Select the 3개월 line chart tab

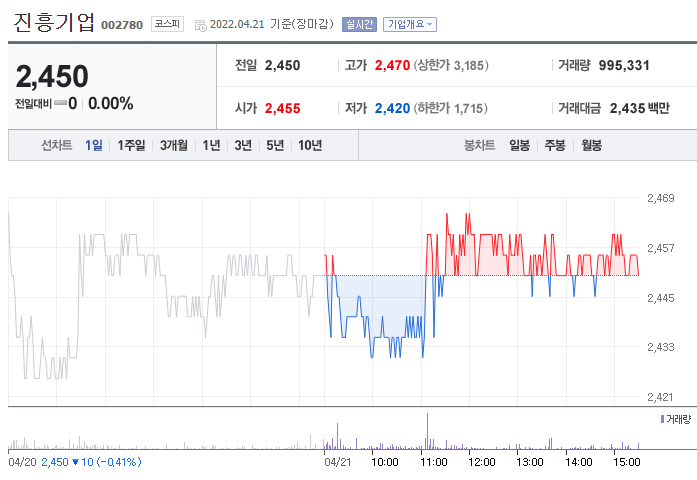pos(174,145)
